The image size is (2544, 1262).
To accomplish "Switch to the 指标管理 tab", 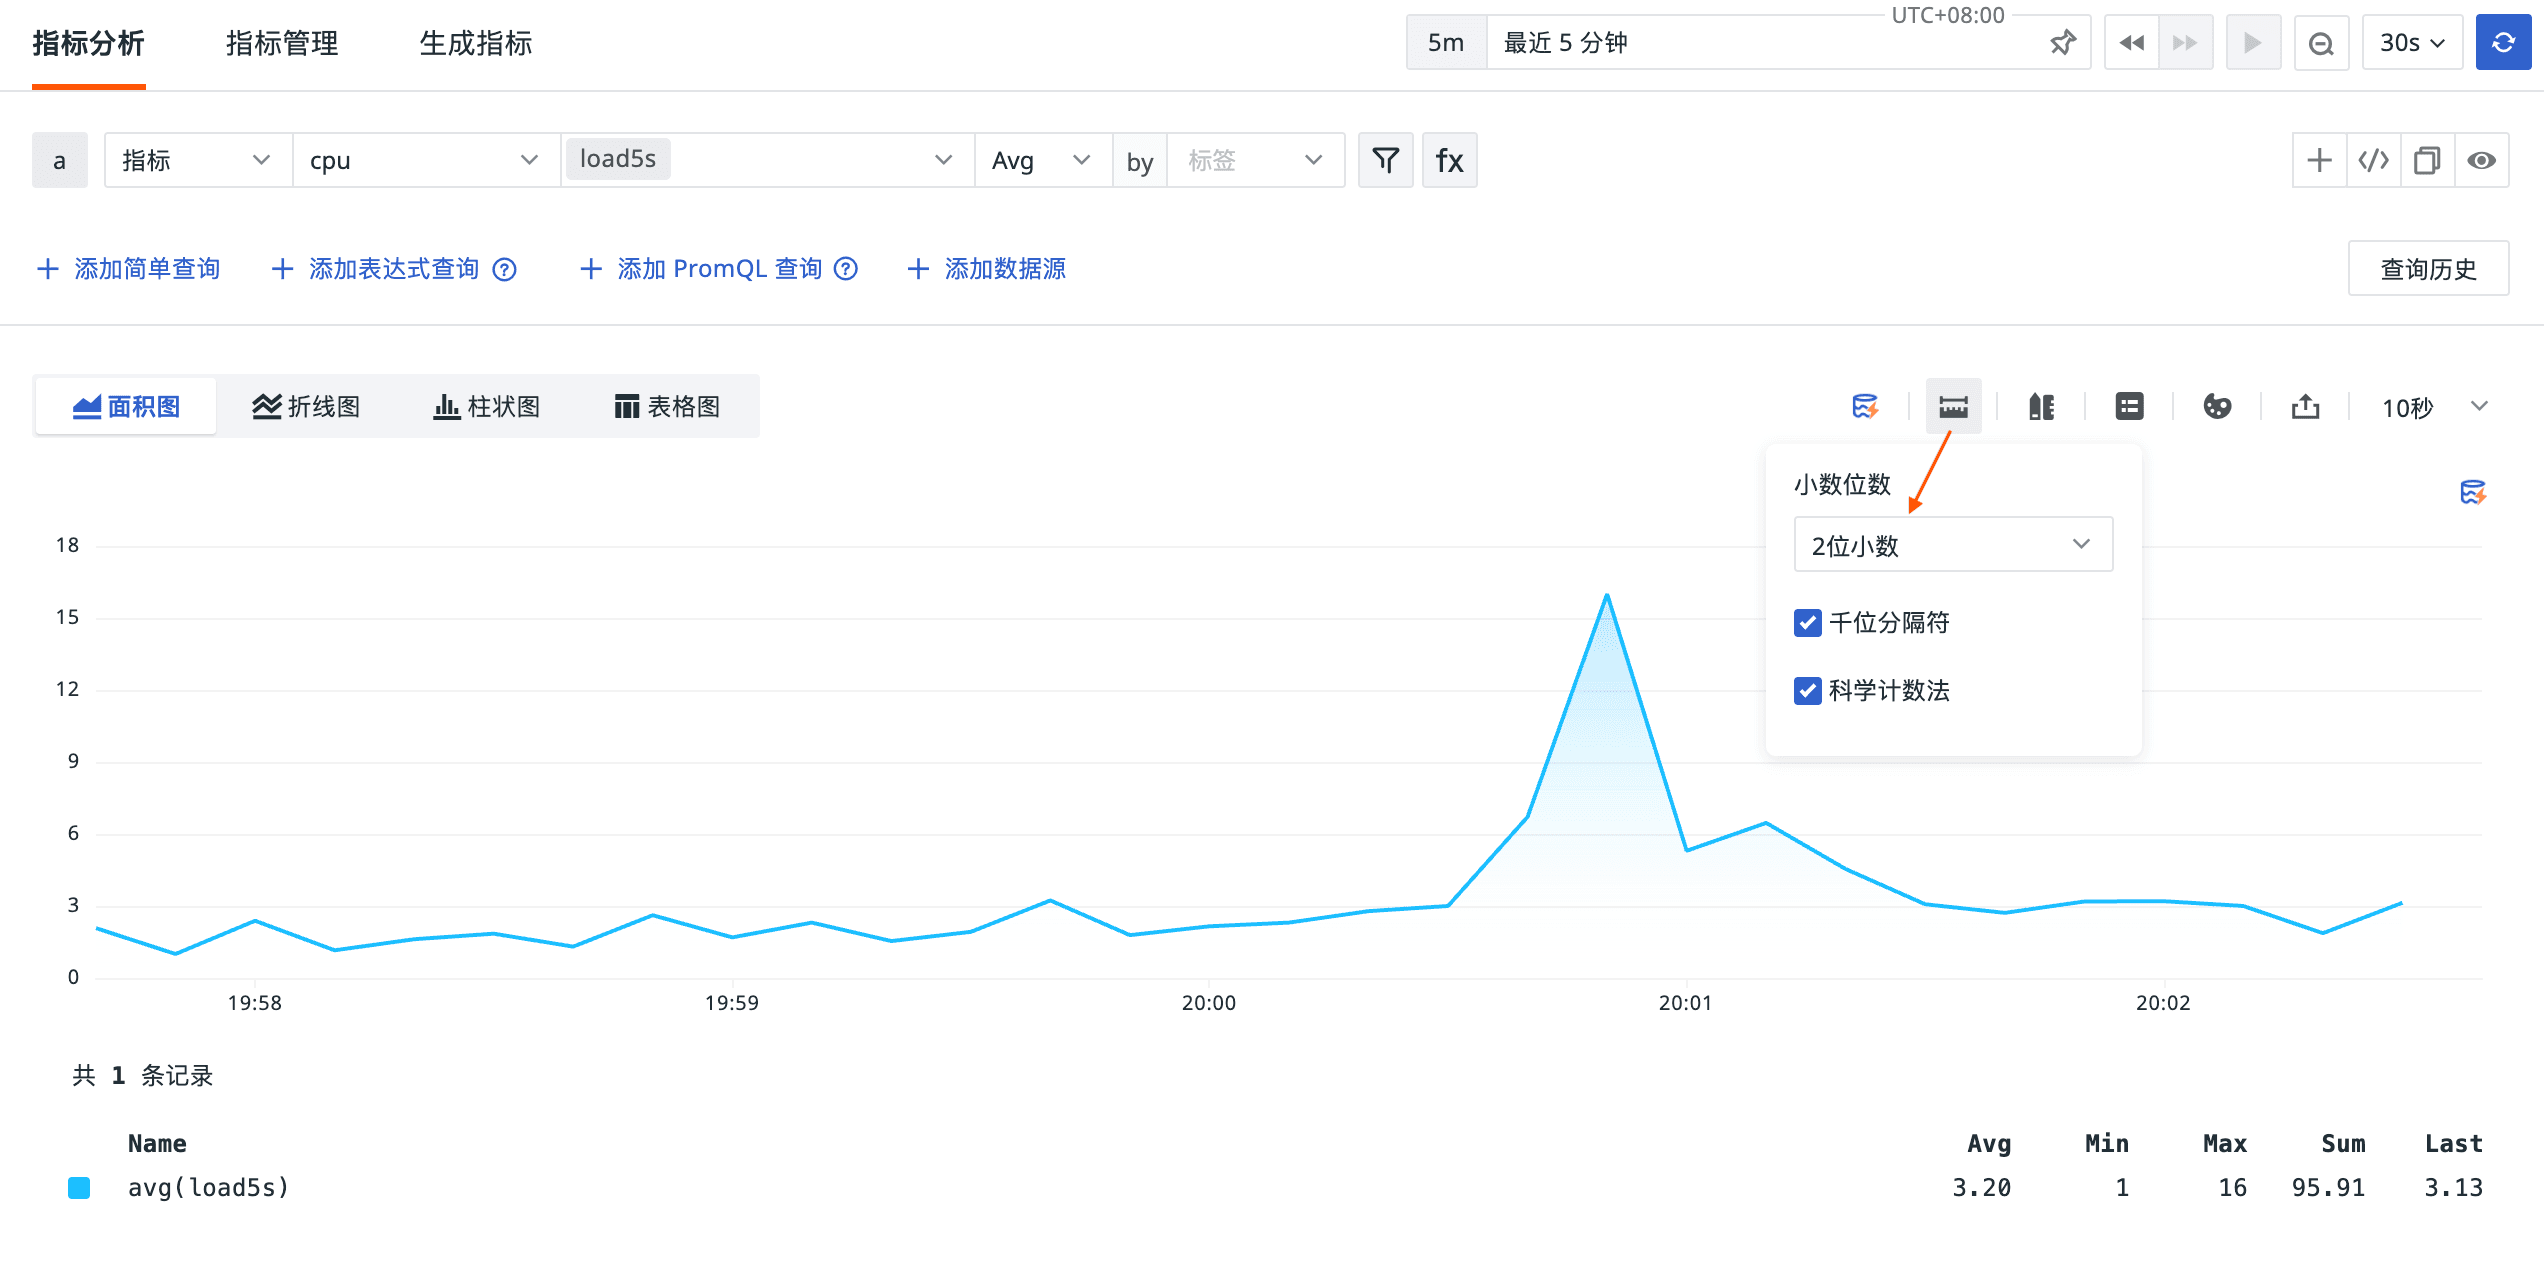I will point(282,43).
